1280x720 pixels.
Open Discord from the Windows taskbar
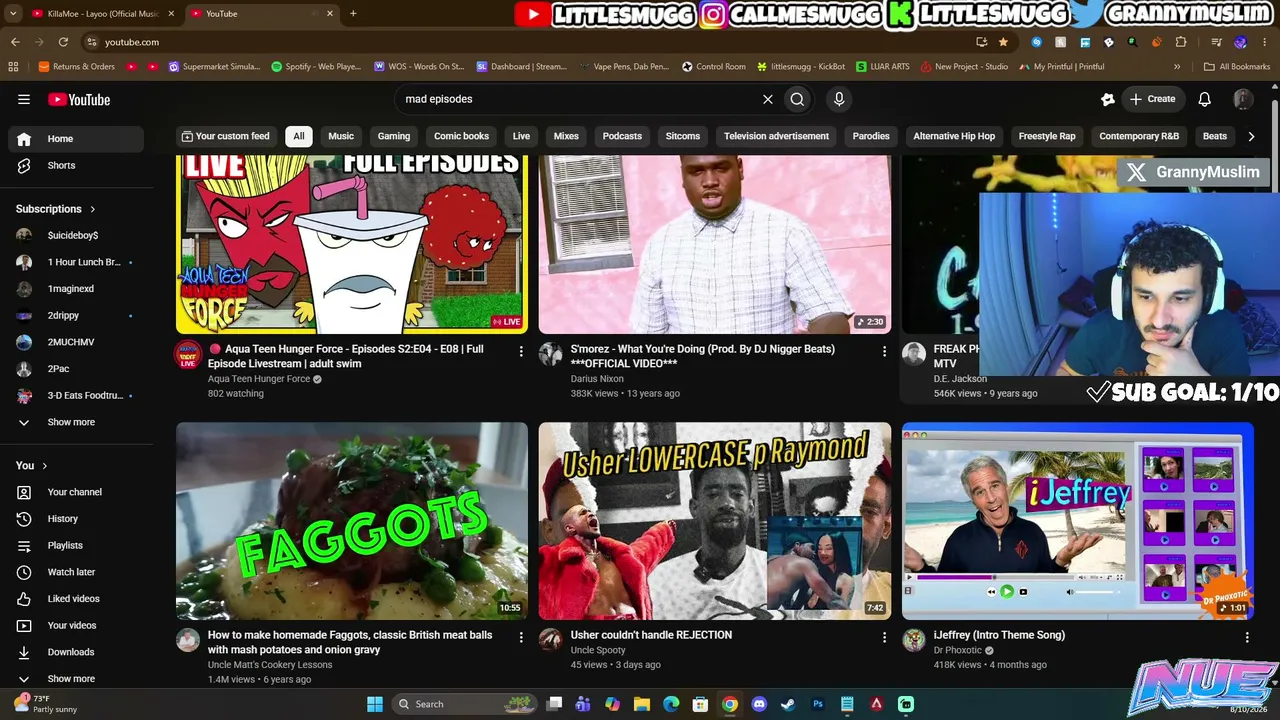(759, 704)
